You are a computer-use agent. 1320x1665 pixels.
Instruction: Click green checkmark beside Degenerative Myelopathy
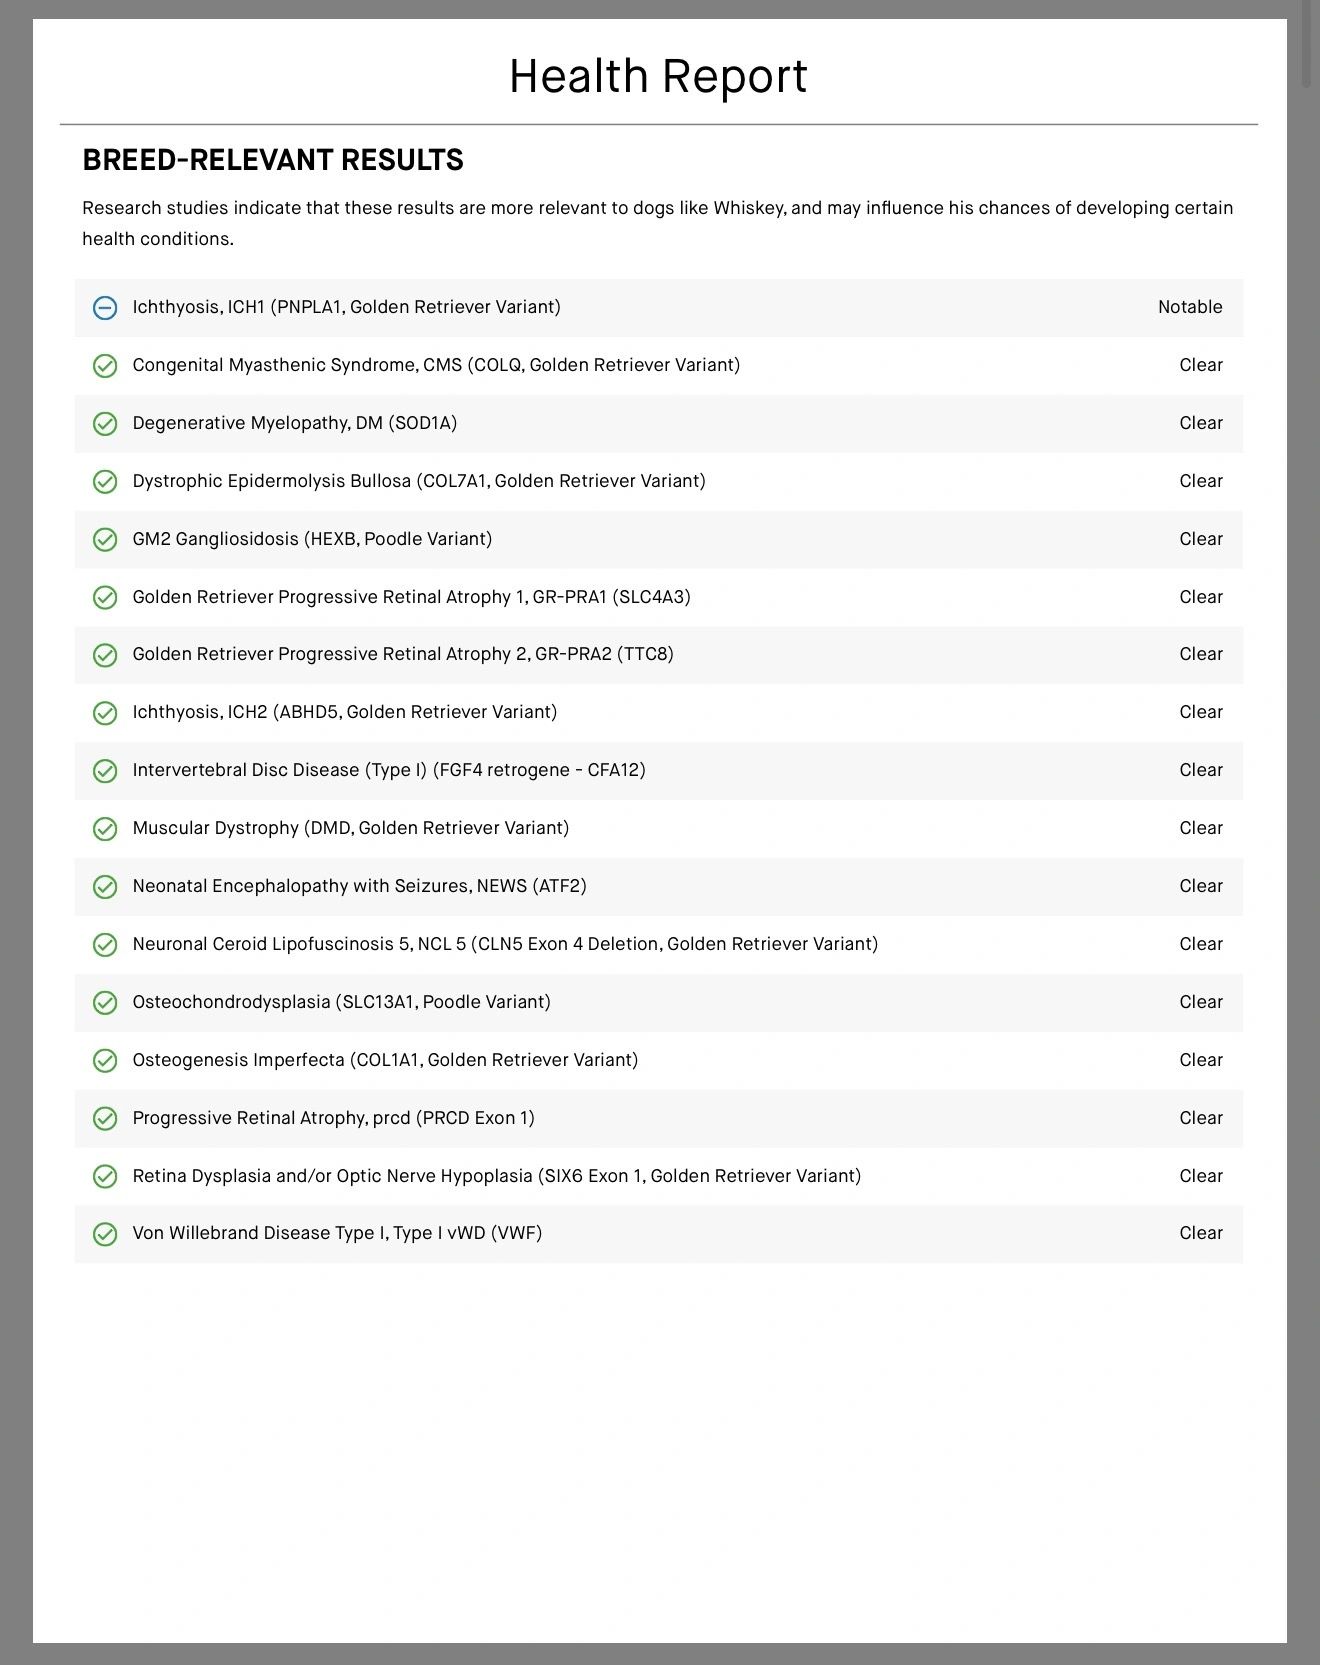105,424
